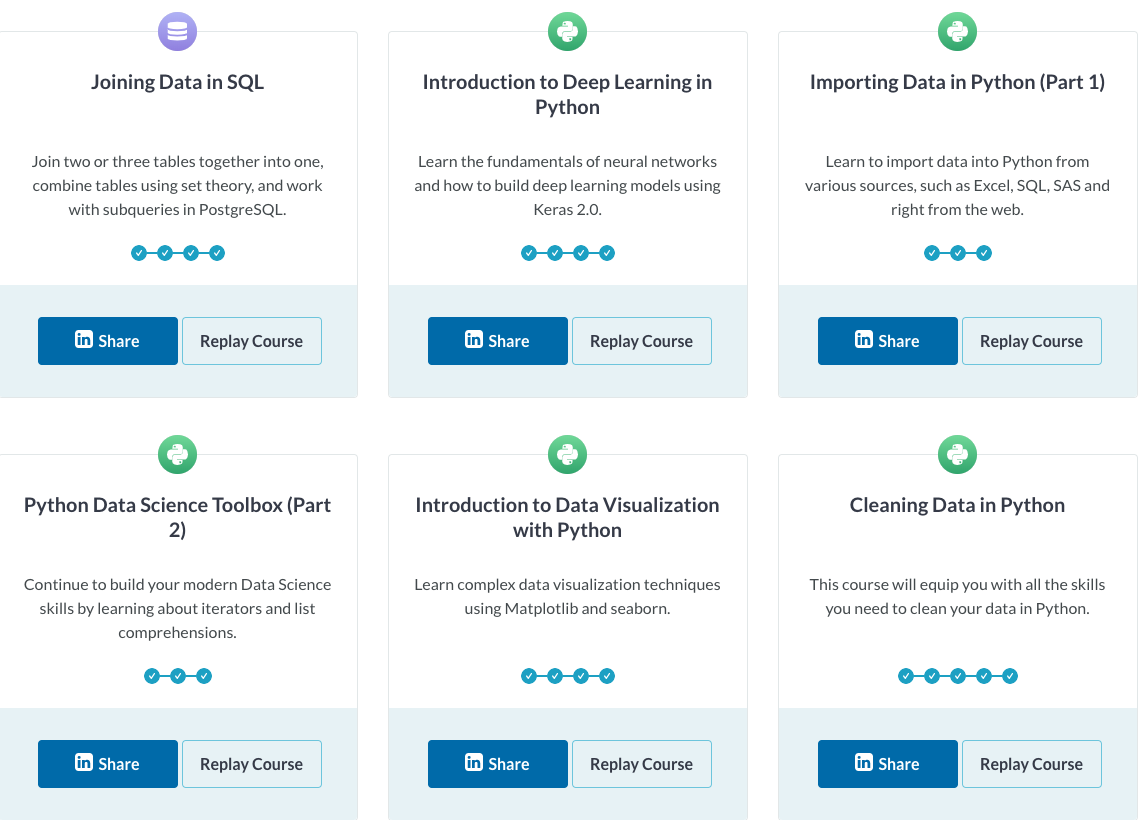Image resolution: width=1138 pixels, height=820 pixels.
Task: Click first chapter checkmark of Data Visualization course
Action: [529, 676]
